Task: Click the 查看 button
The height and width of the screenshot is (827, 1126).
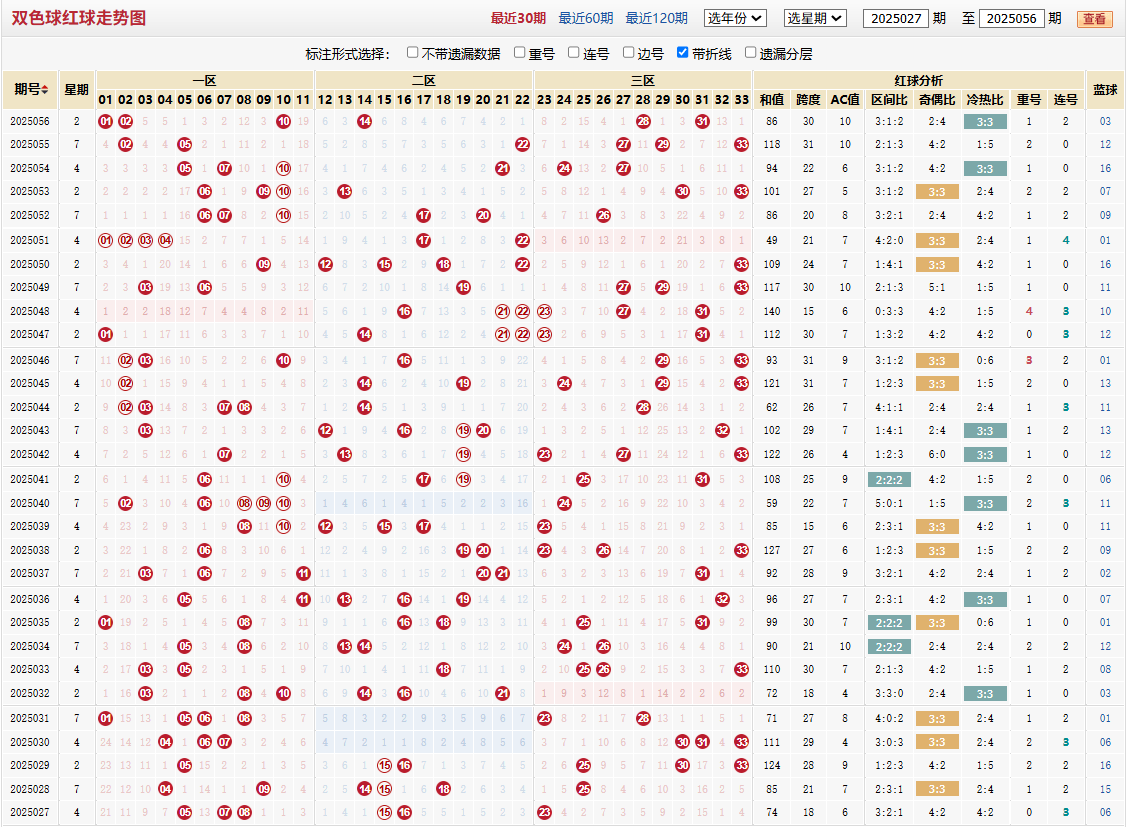Action: tap(1094, 19)
